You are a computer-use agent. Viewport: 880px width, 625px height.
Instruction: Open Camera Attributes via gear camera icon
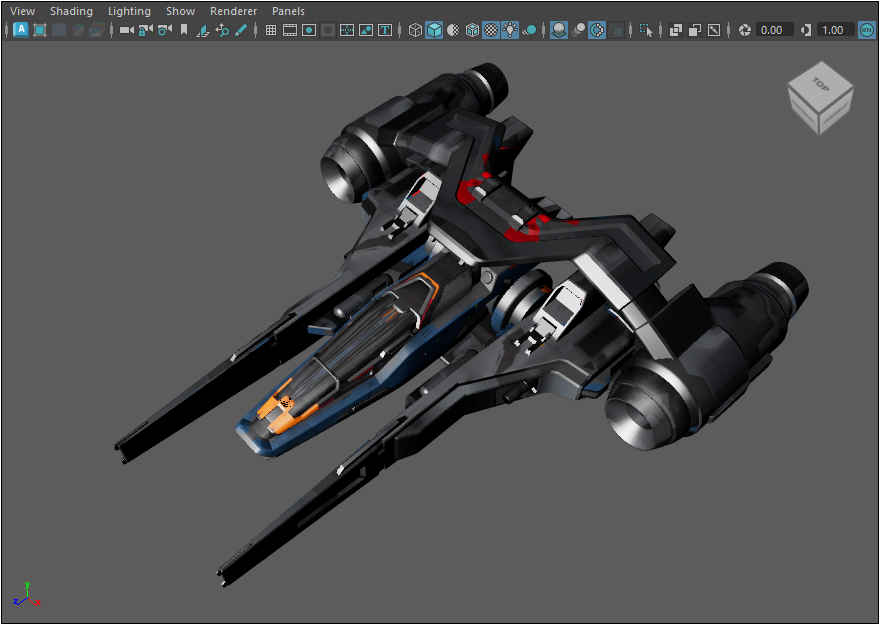point(165,30)
